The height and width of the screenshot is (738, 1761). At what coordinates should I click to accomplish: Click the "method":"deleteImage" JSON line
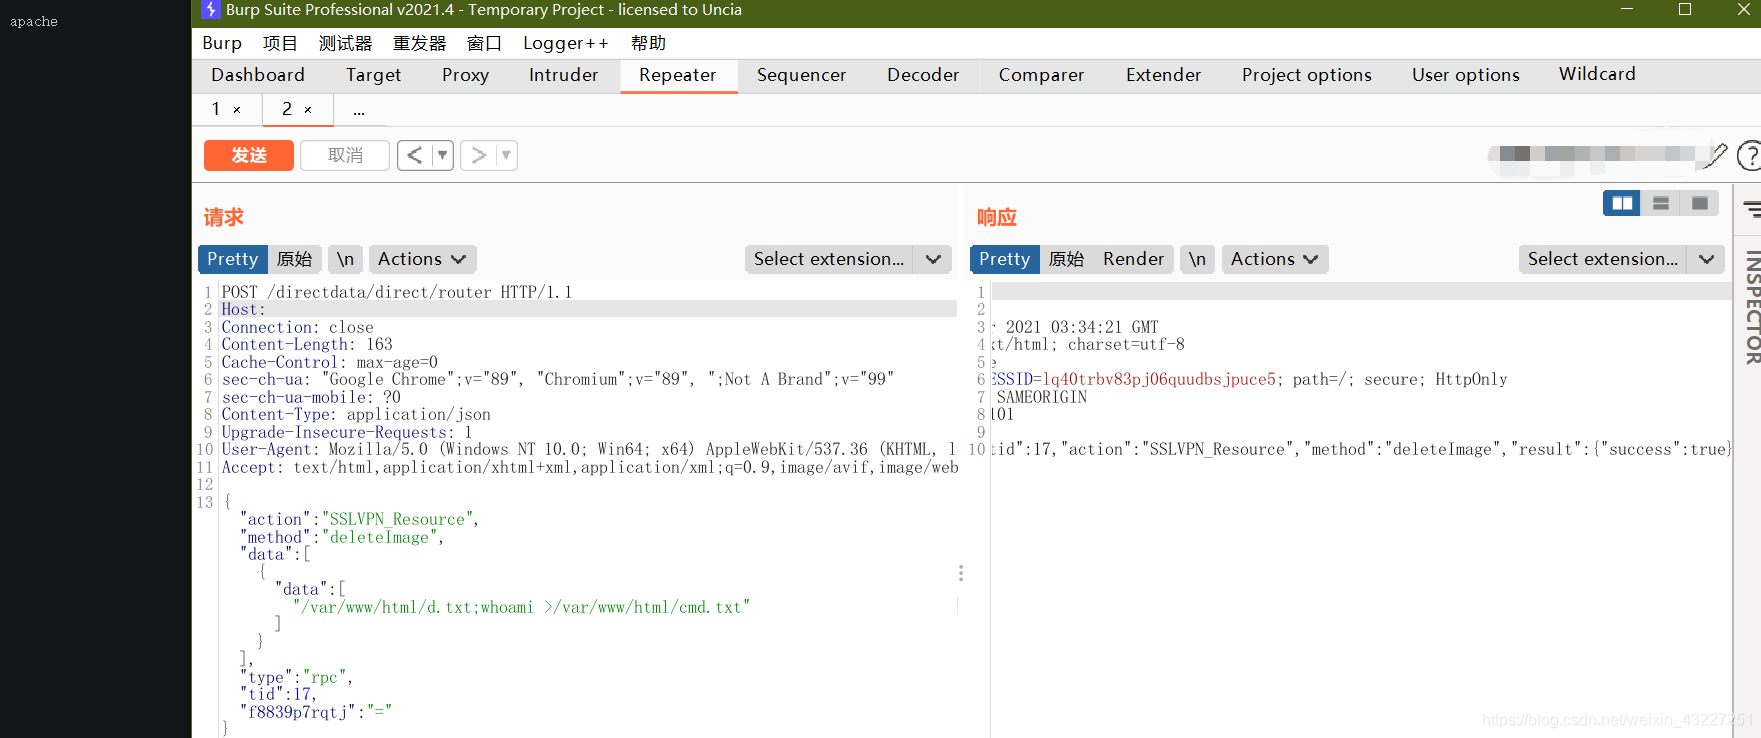tap(342, 537)
